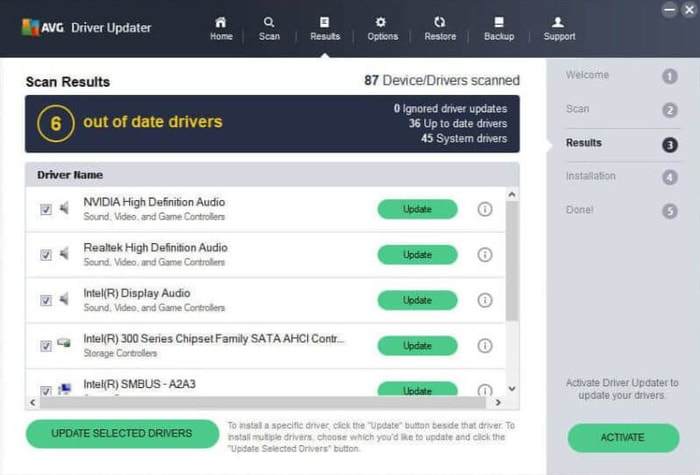The height and width of the screenshot is (475, 700).
Task: Click "NVIDIA High Definition Audio" driver name
Action: pyautogui.click(x=154, y=202)
